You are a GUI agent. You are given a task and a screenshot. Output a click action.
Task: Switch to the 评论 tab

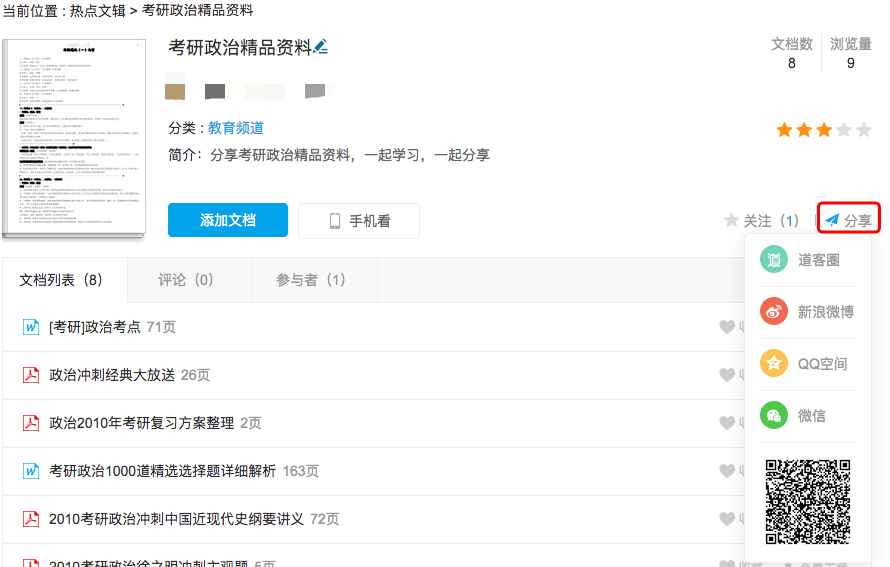pos(186,280)
